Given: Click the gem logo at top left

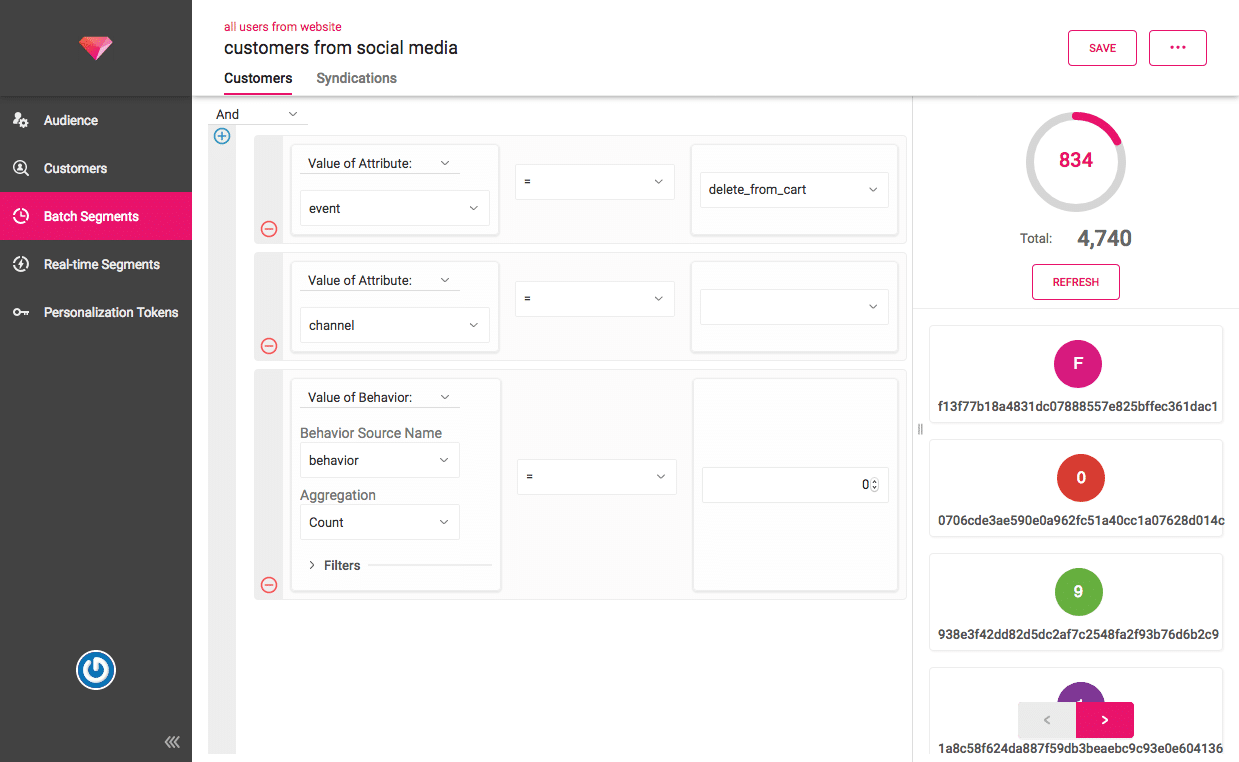Looking at the screenshot, I should [x=96, y=47].
